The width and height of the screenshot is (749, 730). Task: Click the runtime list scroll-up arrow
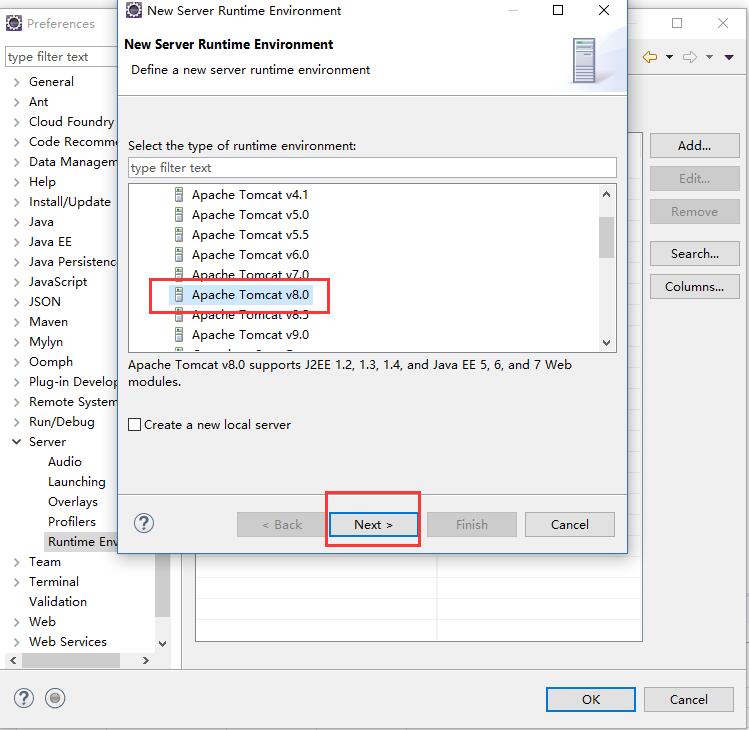(x=606, y=194)
